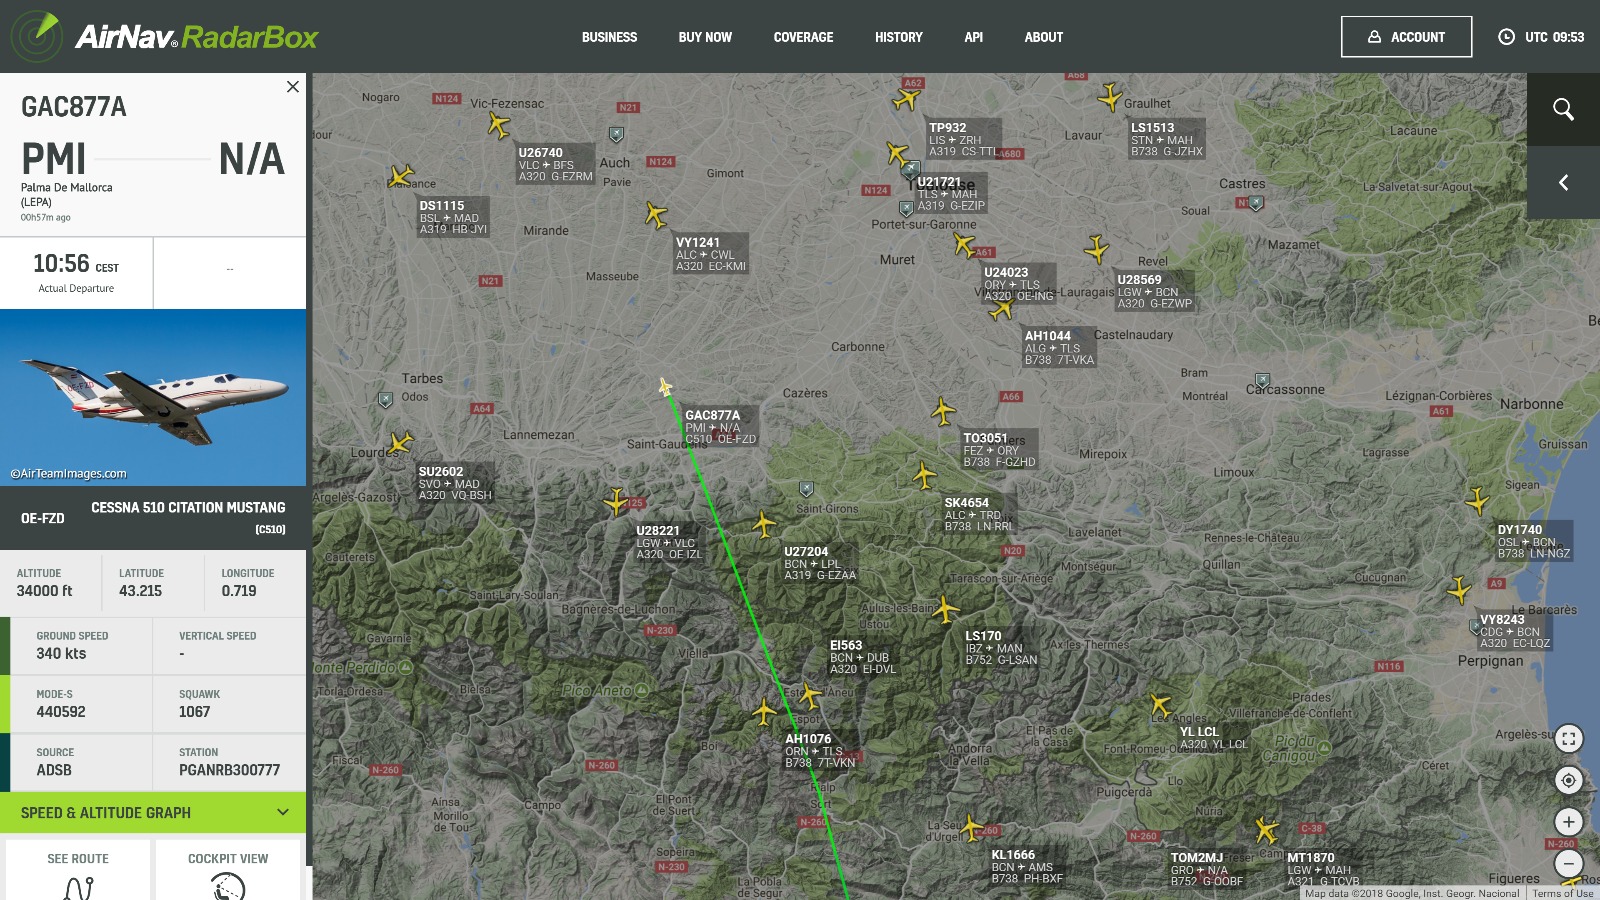This screenshot has width=1600, height=900.
Task: Select the U28221 aircraft icon
Action: (616, 501)
